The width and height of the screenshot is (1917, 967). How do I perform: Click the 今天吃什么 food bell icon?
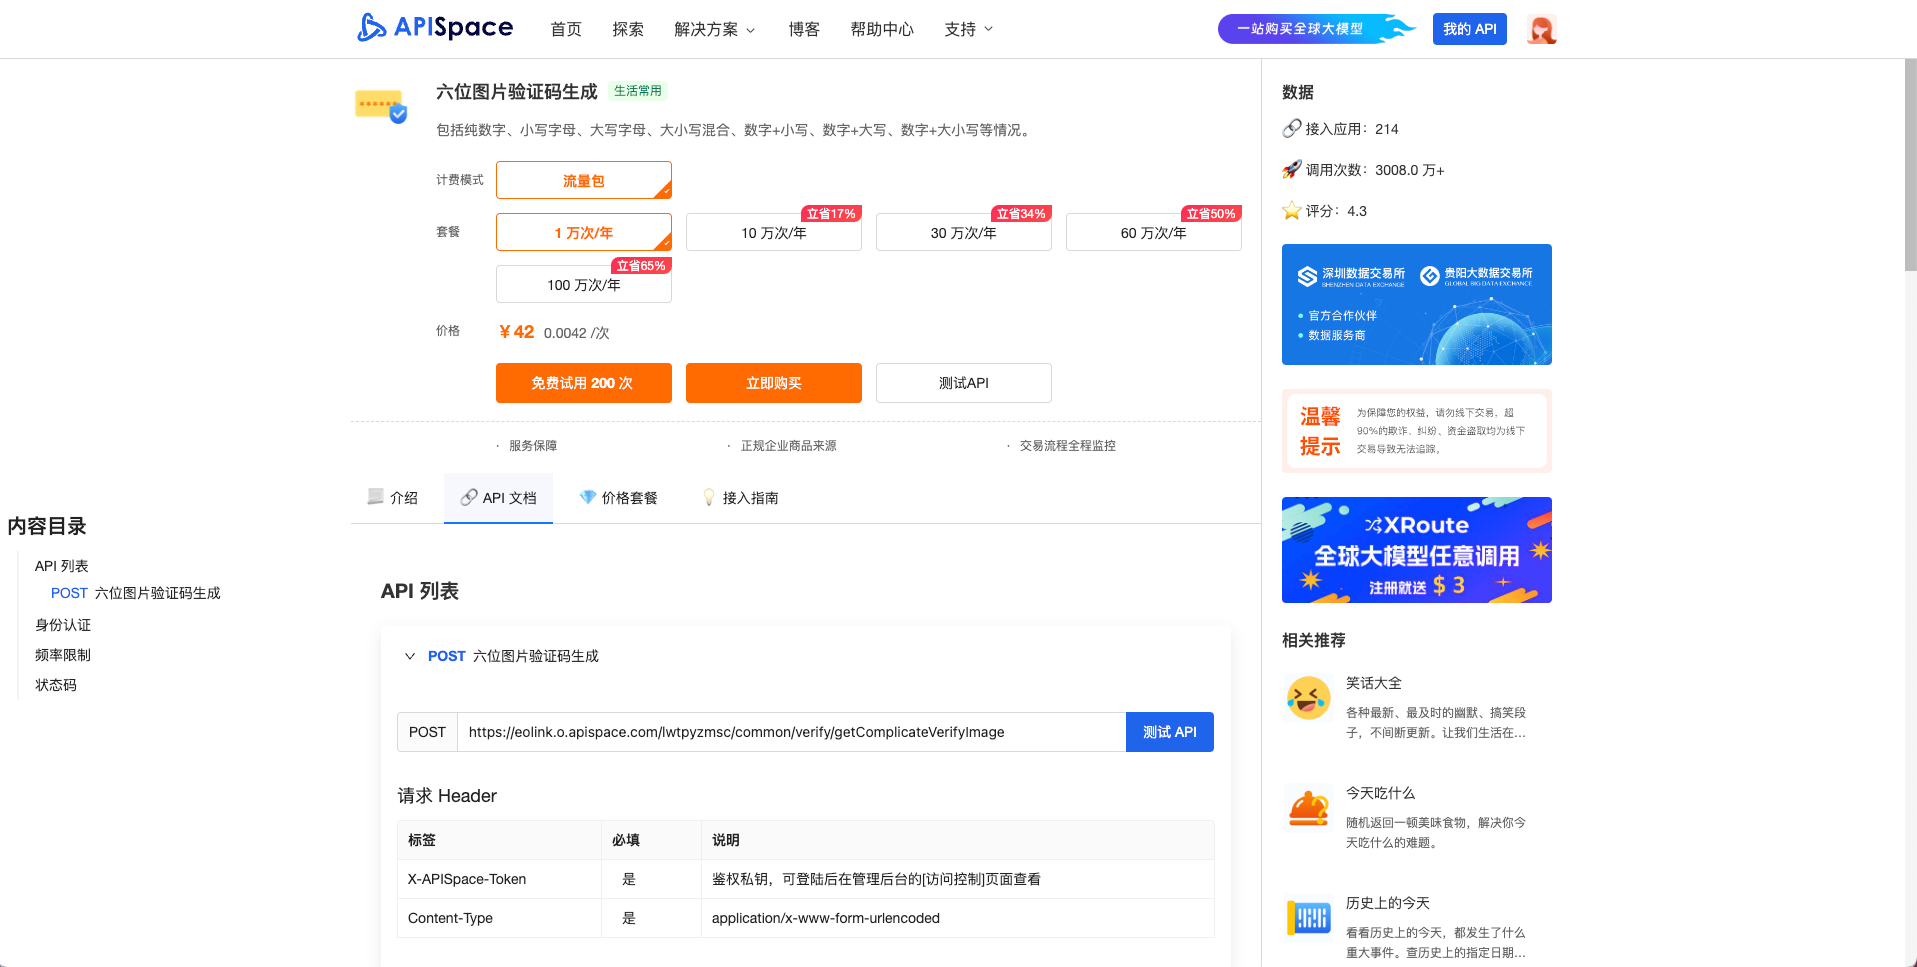[1308, 808]
